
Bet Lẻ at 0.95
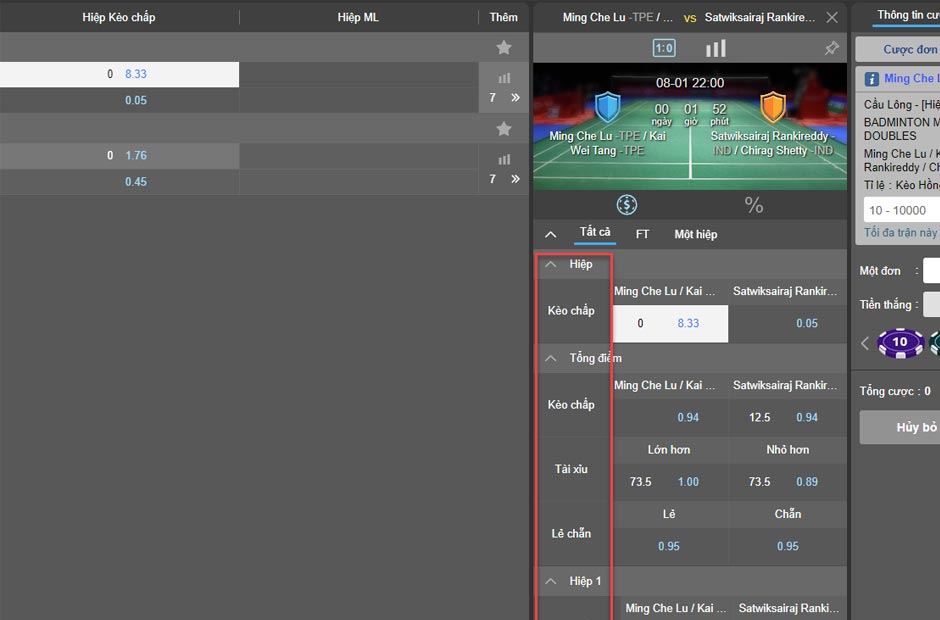[670, 546]
